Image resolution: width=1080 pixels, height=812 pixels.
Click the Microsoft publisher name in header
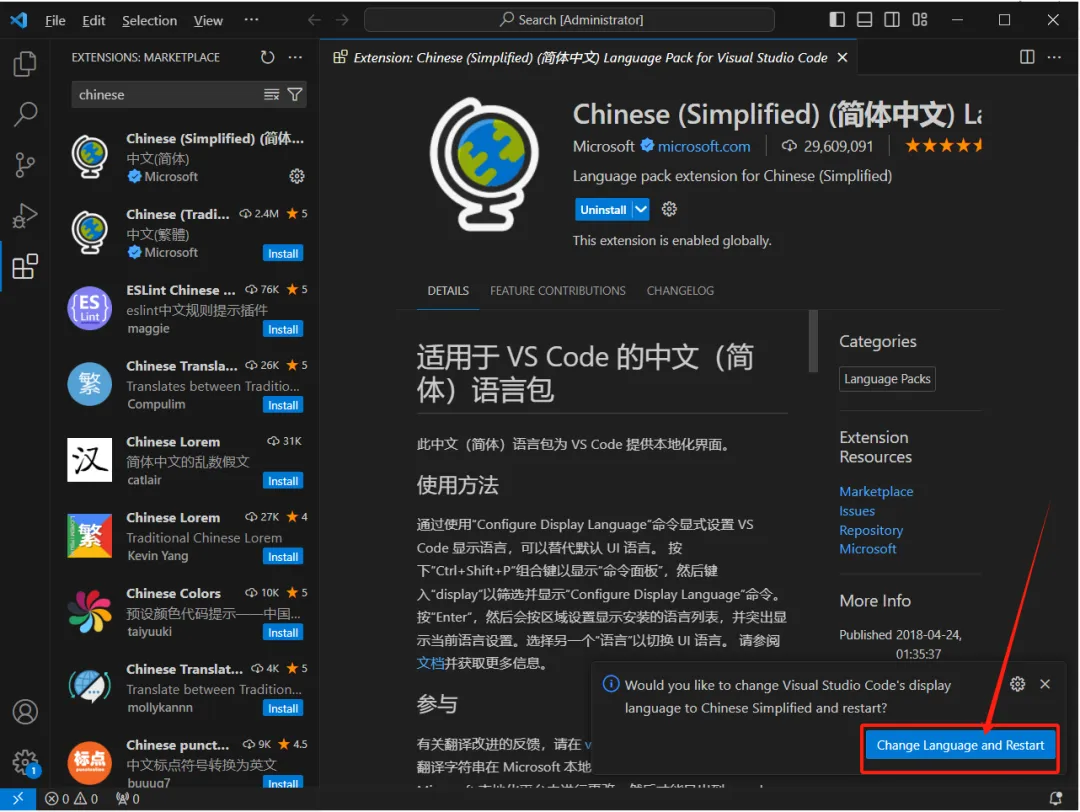pyautogui.click(x=603, y=146)
